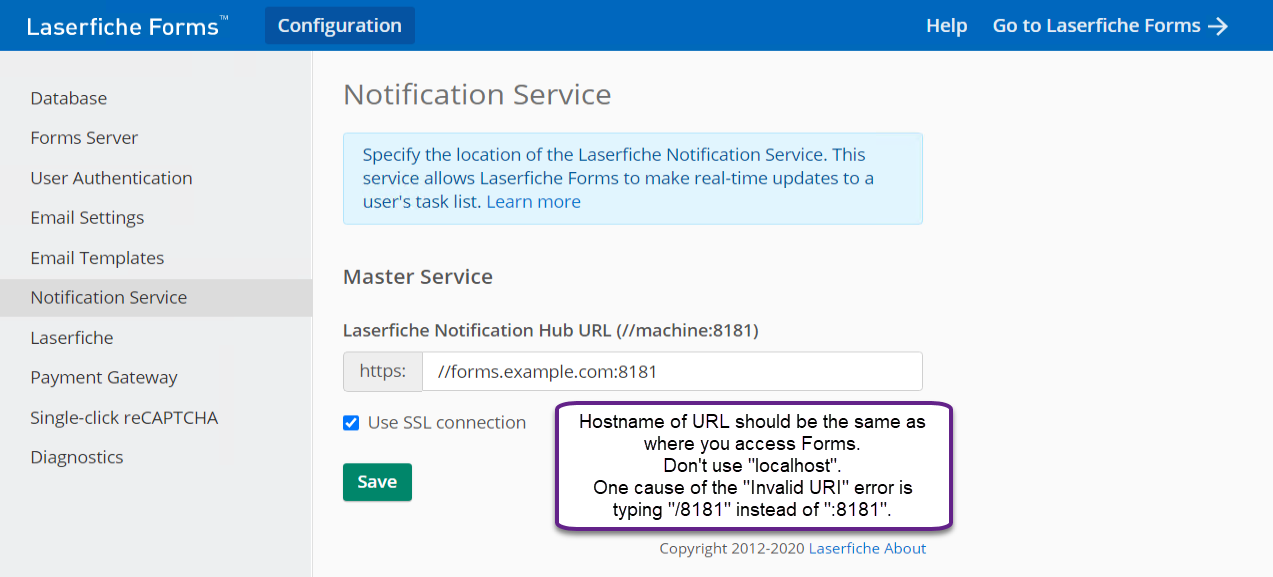Select User Authentication in sidebar
1273x577 pixels.
[111, 178]
